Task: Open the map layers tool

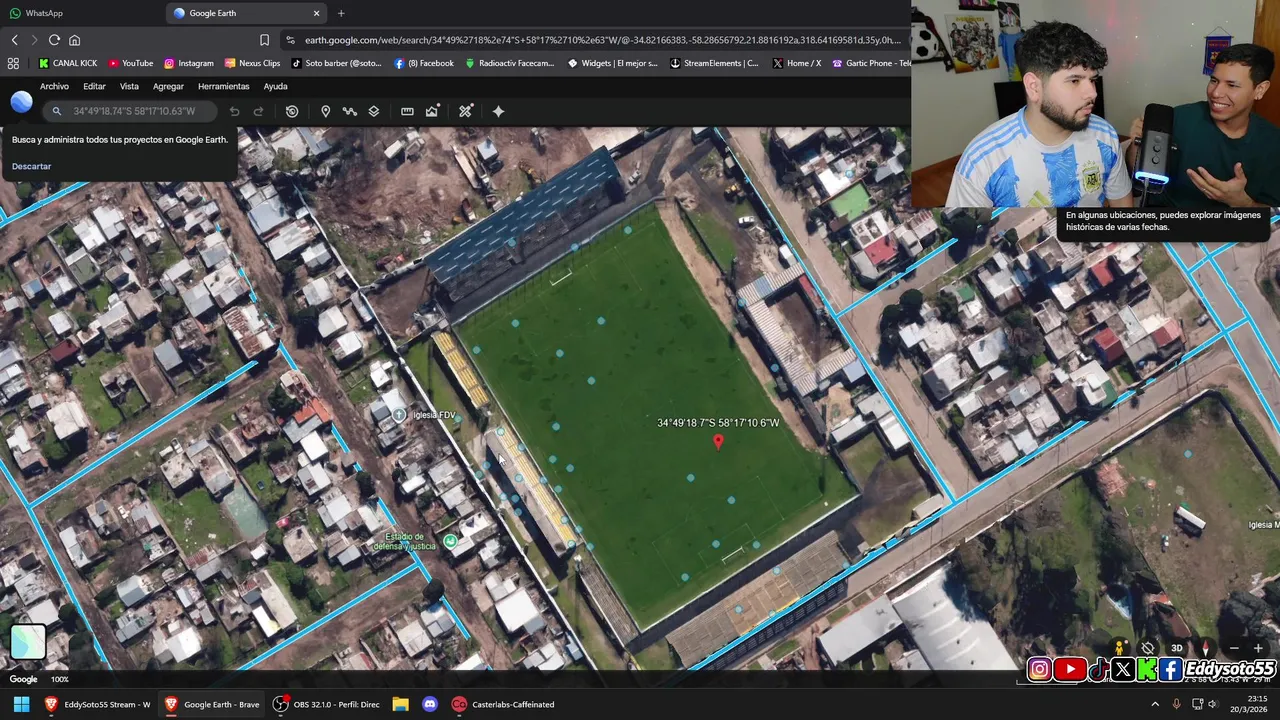Action: click(373, 111)
